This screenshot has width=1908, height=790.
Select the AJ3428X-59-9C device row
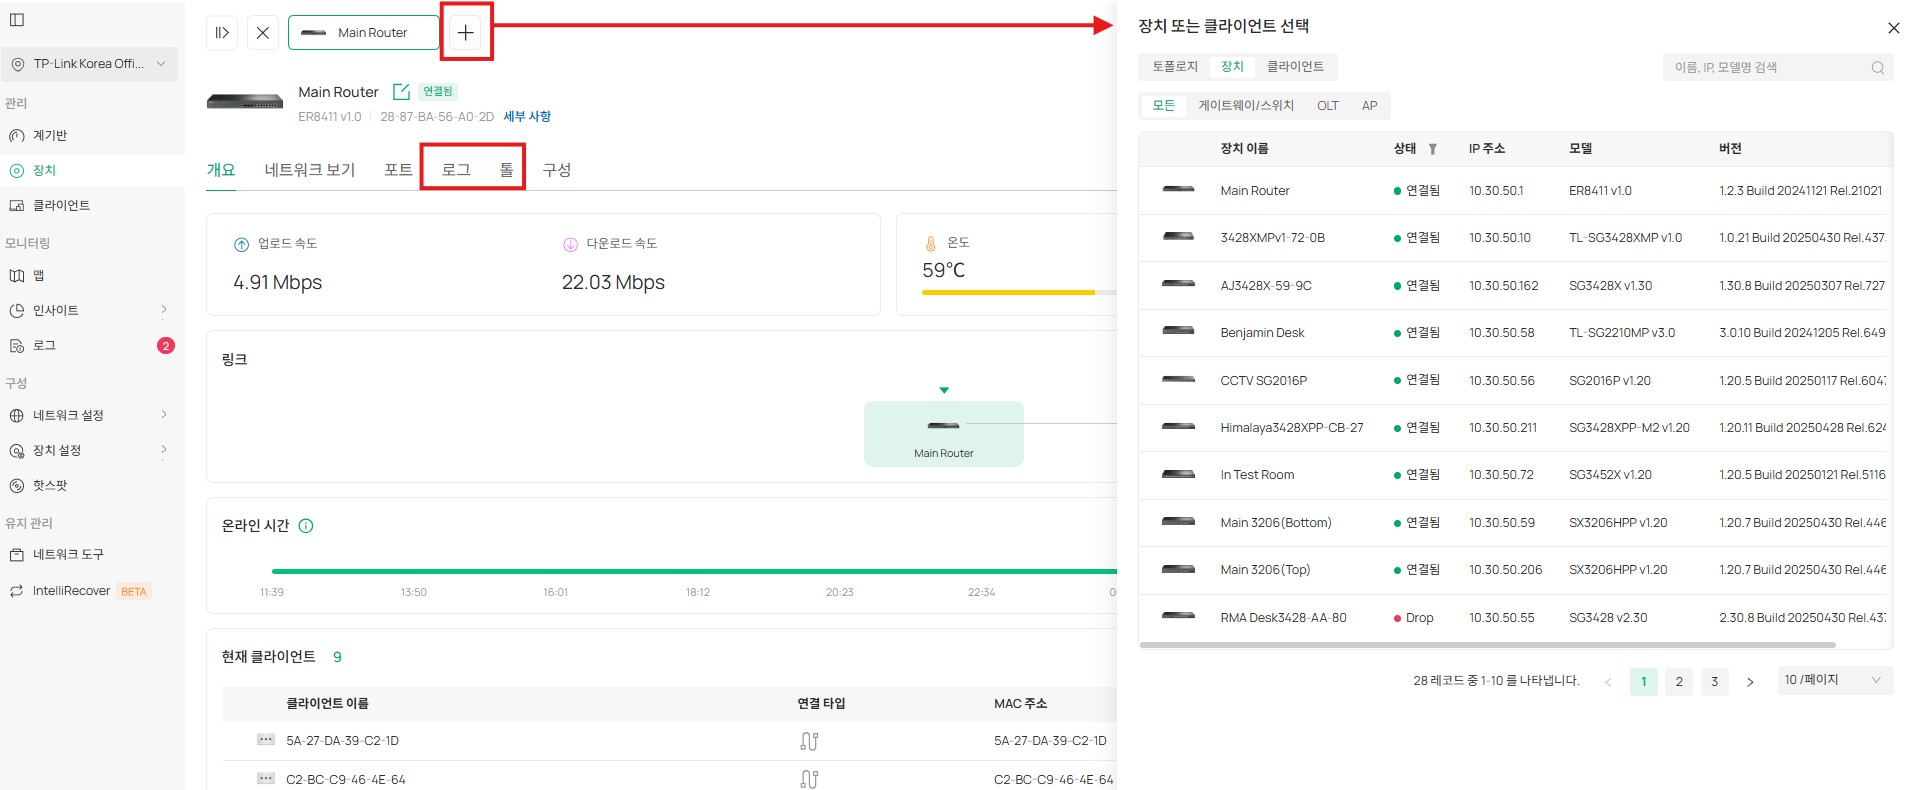(x=1515, y=286)
